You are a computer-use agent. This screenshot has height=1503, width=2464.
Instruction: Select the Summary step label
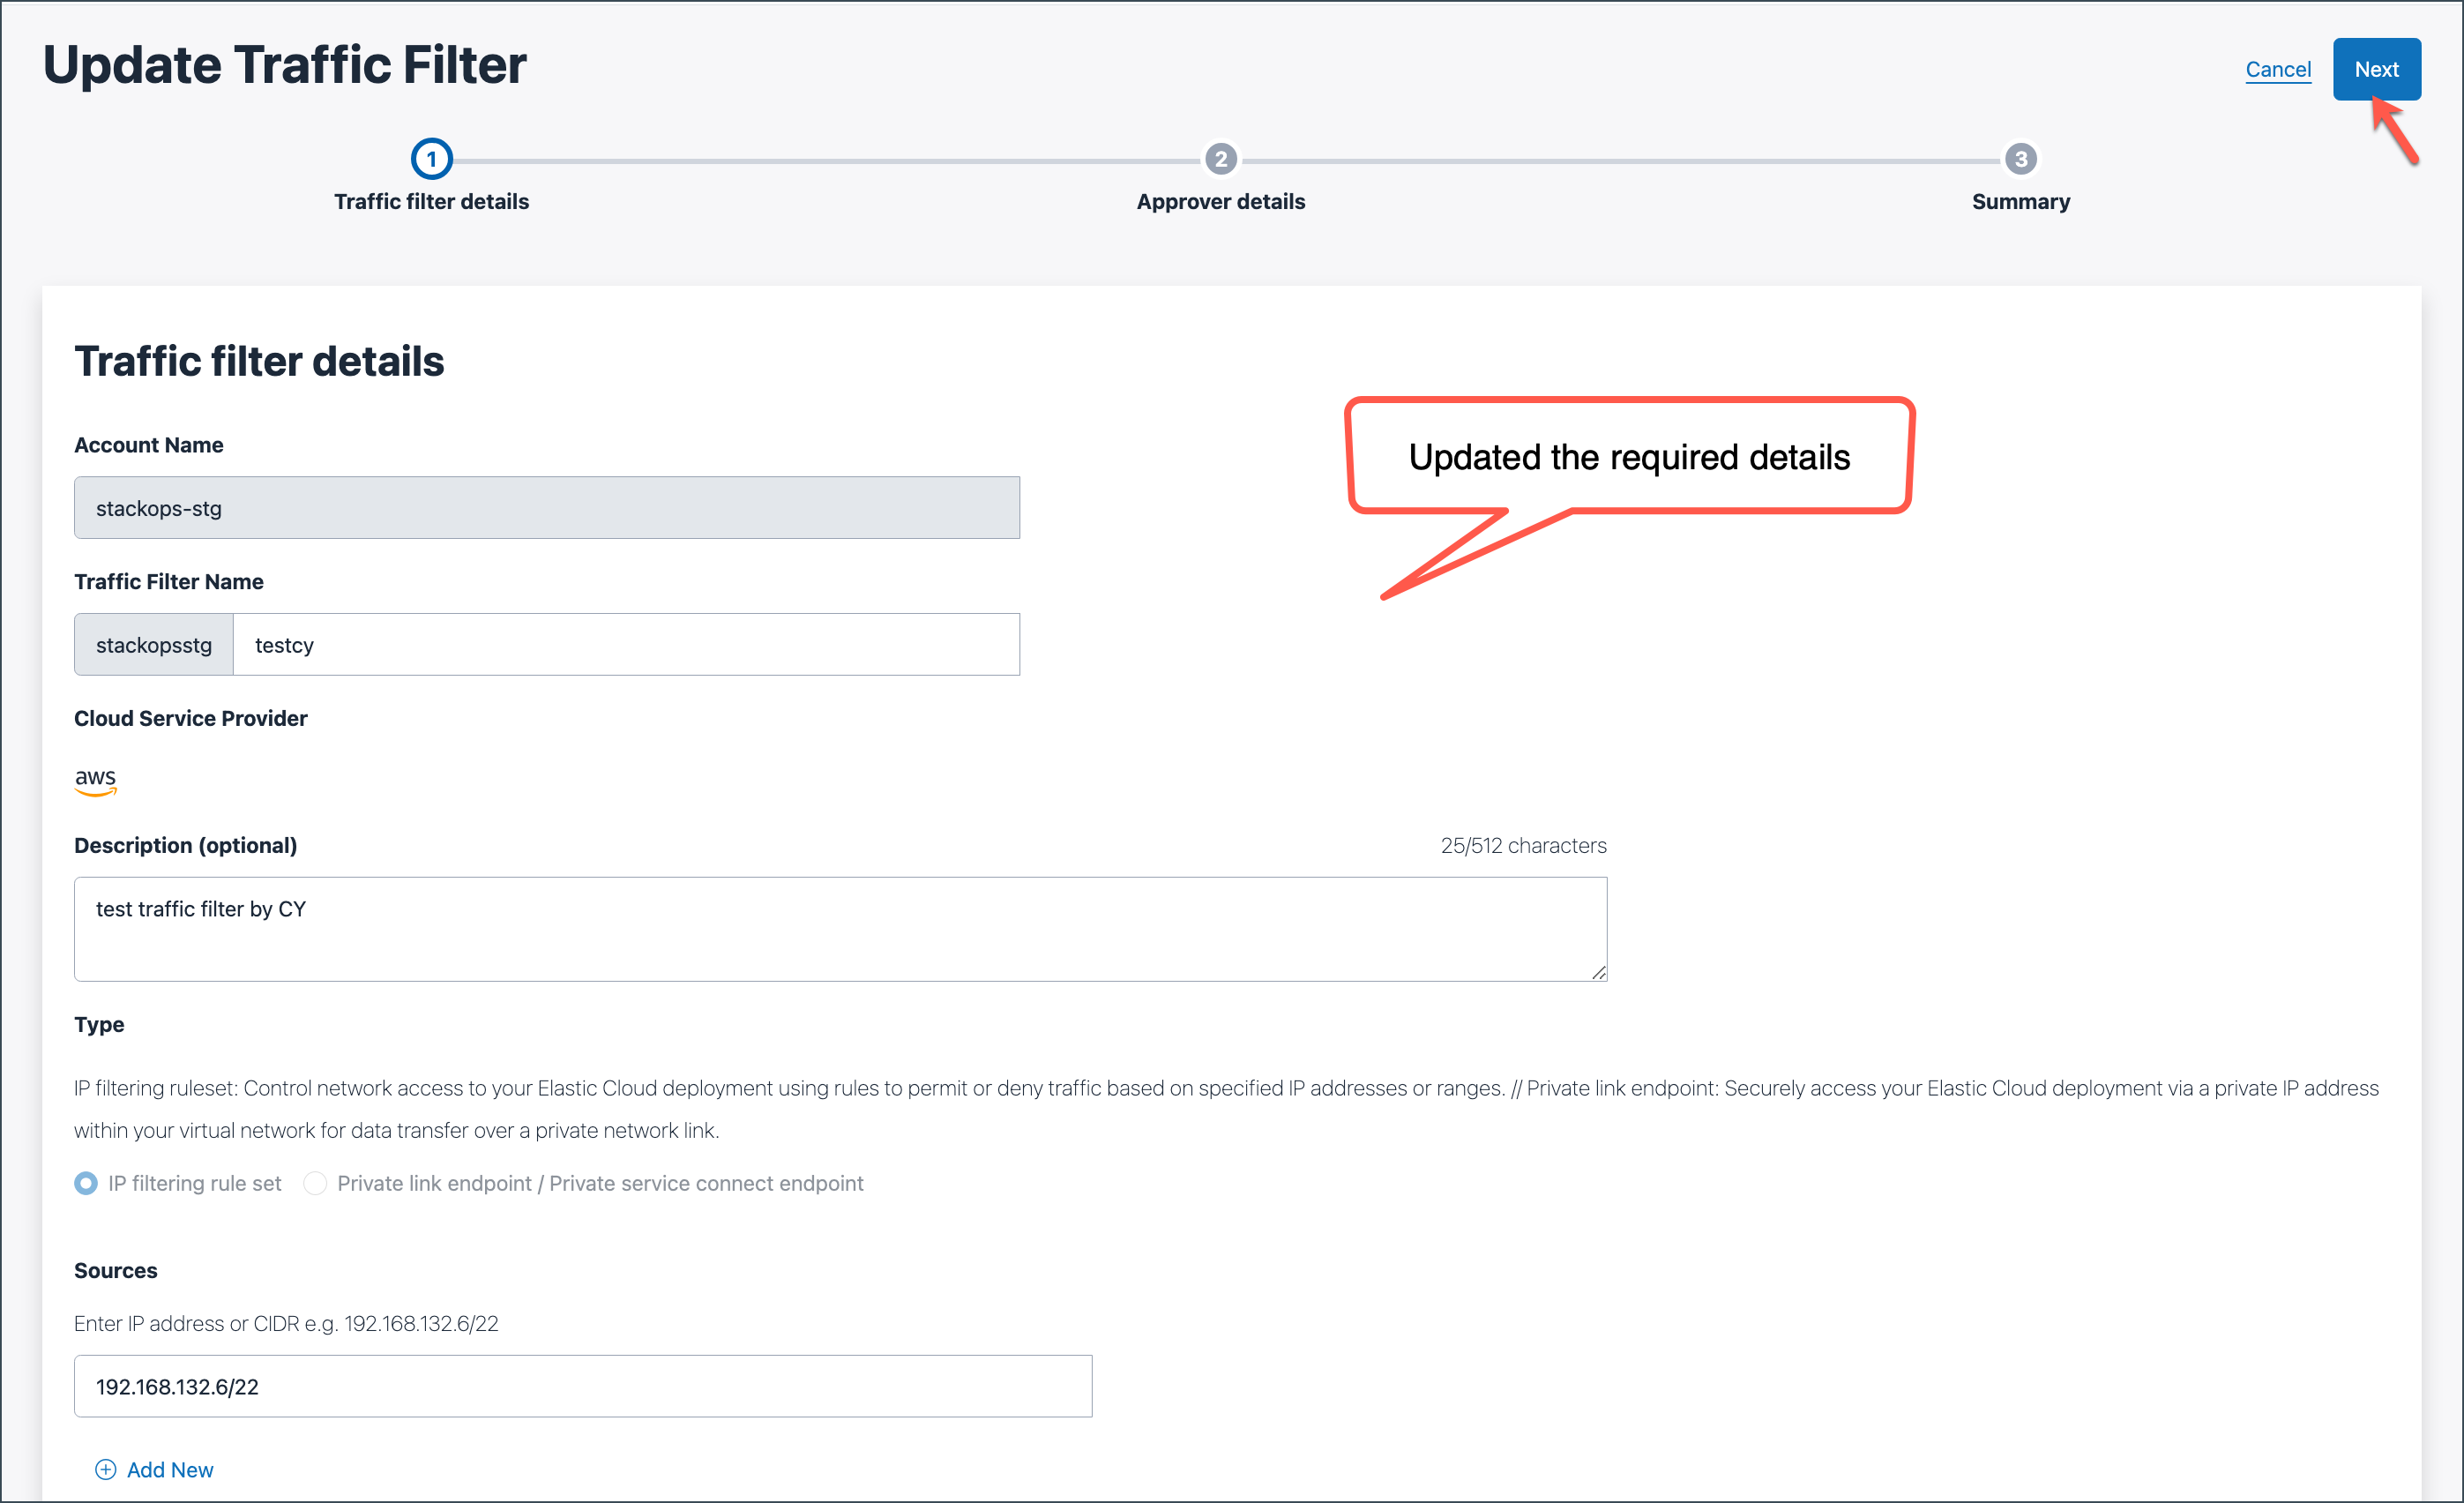pos(2020,201)
